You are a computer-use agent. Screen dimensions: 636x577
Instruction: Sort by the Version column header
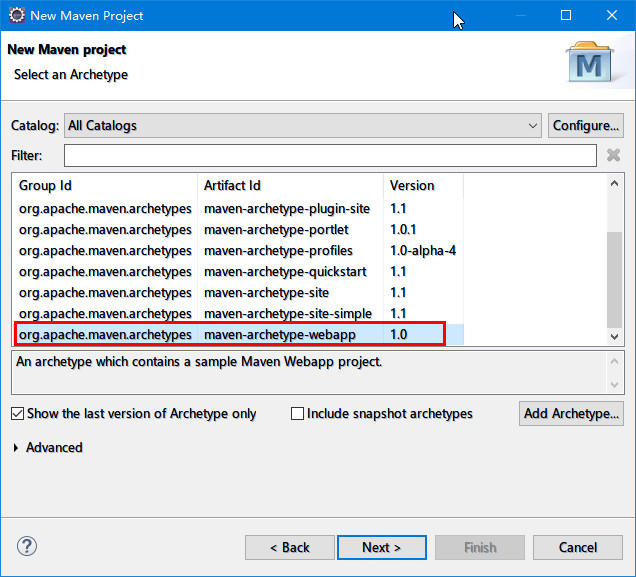click(x=423, y=185)
